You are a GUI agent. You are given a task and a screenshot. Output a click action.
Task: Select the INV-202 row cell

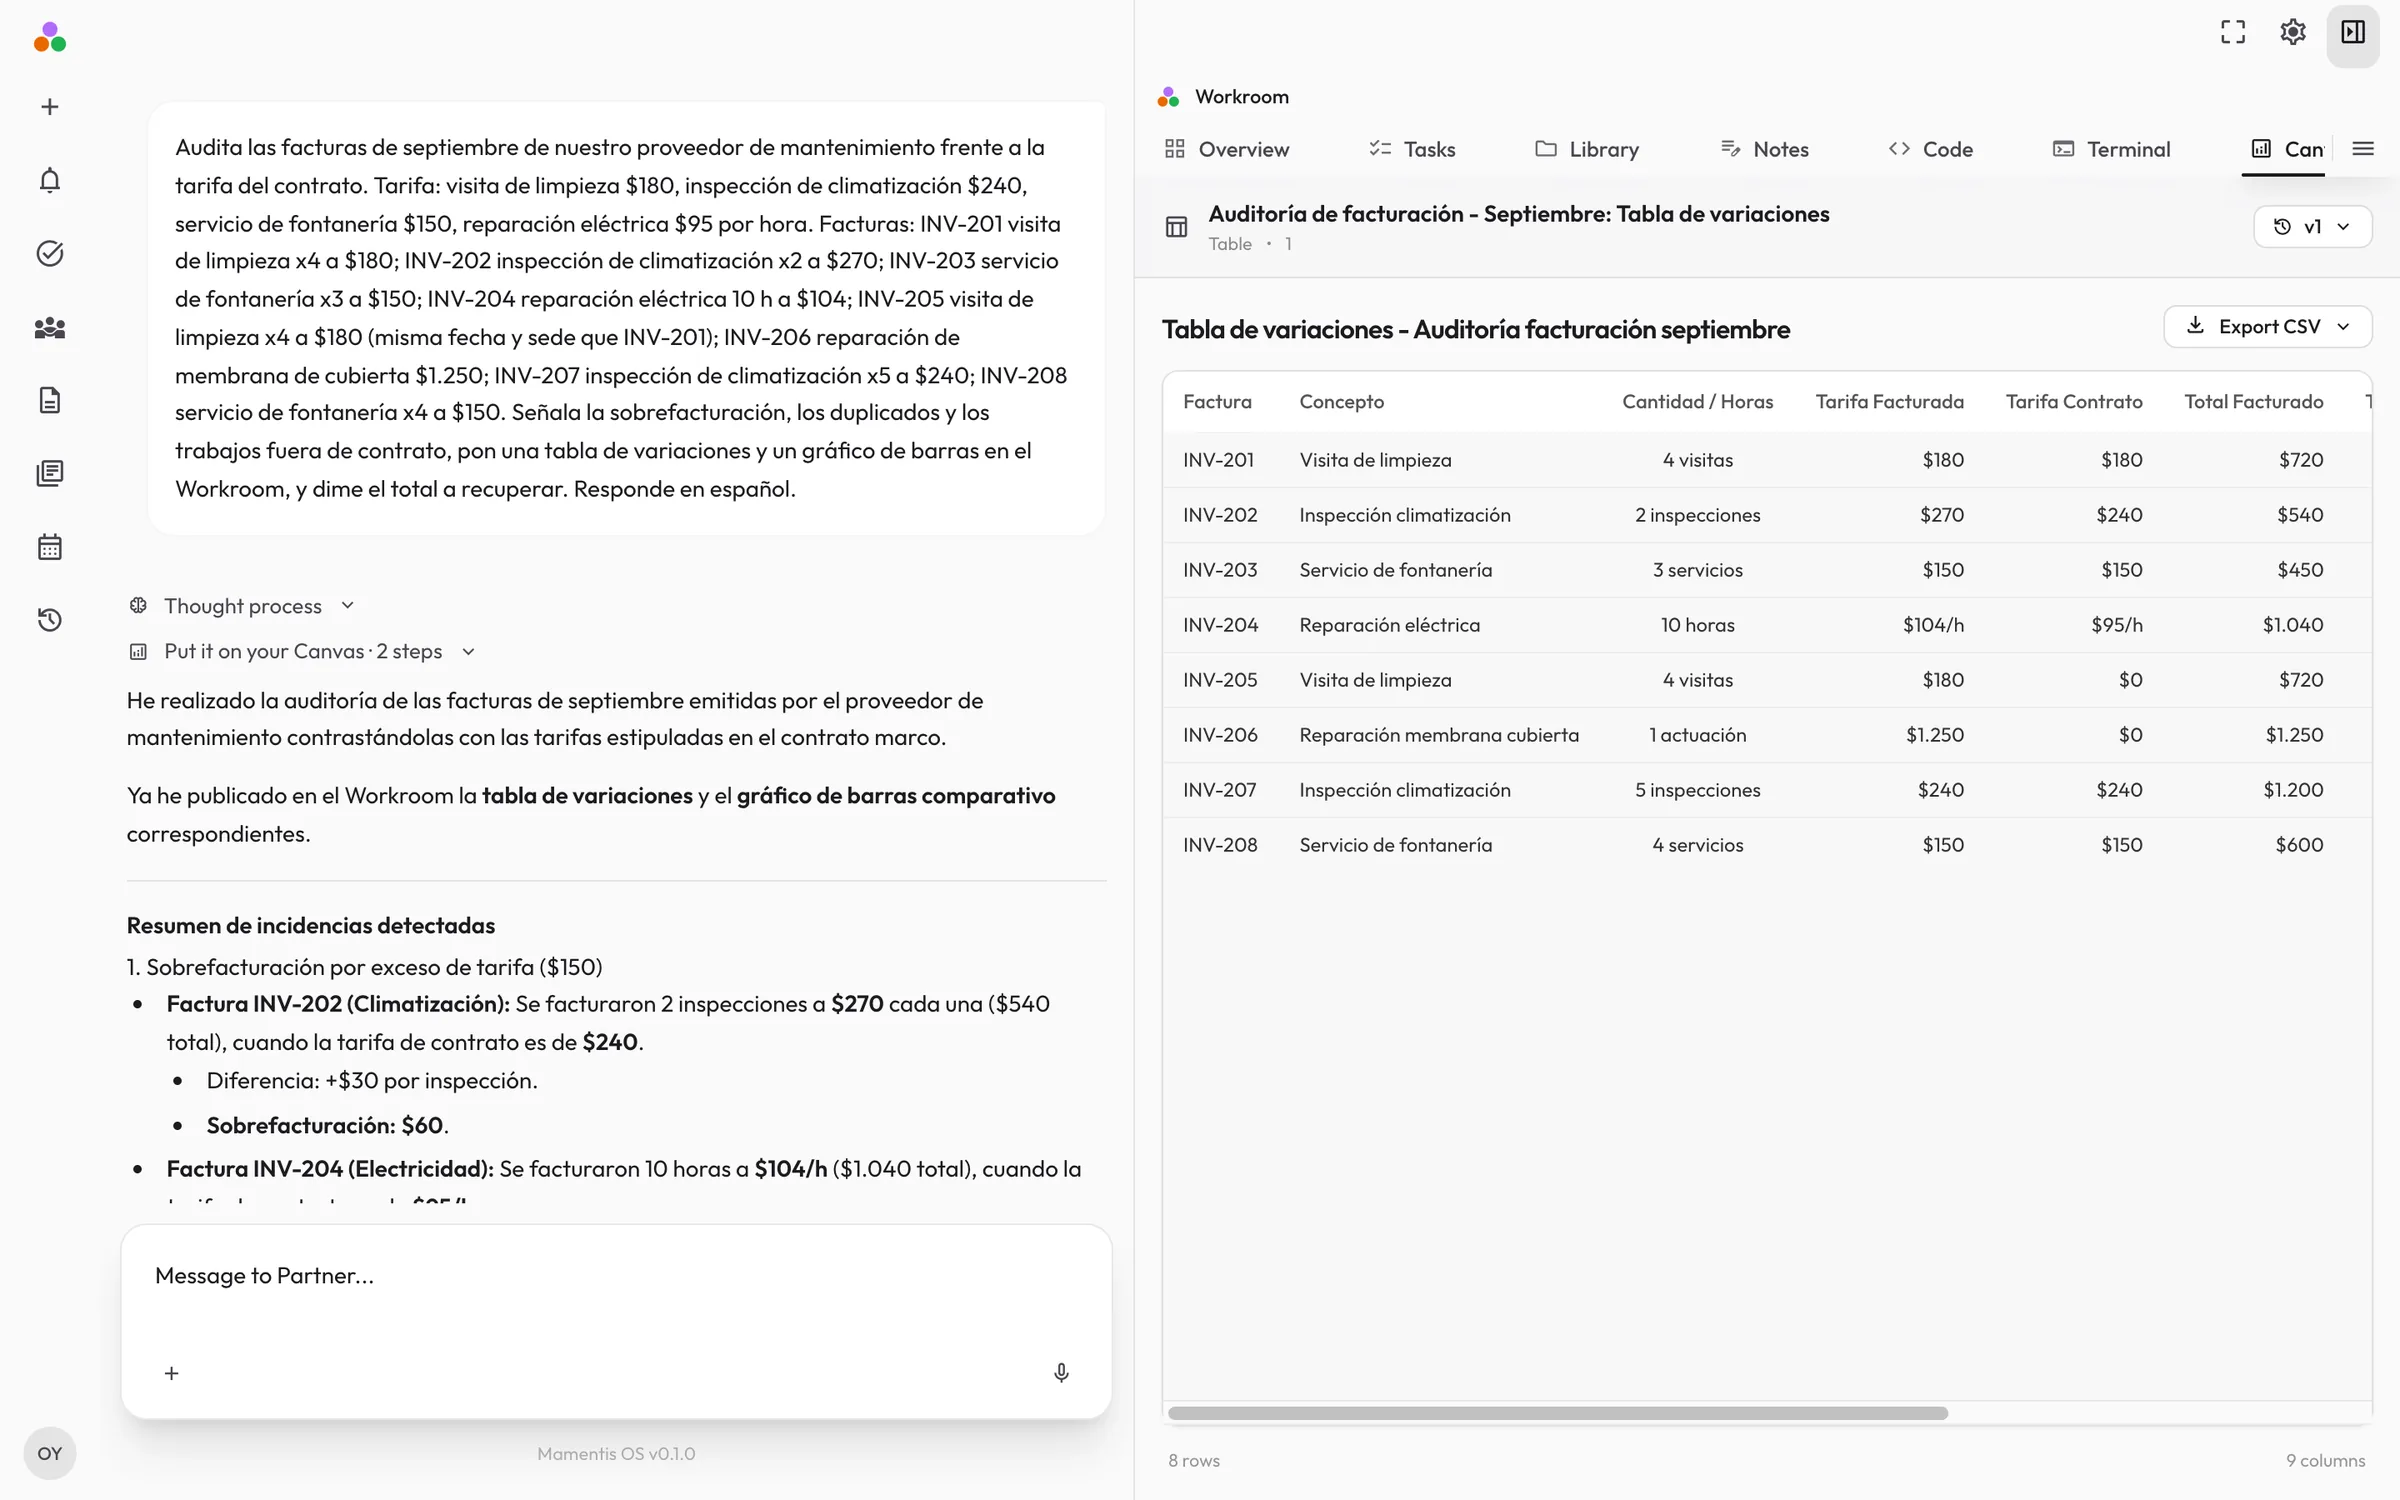click(x=1220, y=515)
